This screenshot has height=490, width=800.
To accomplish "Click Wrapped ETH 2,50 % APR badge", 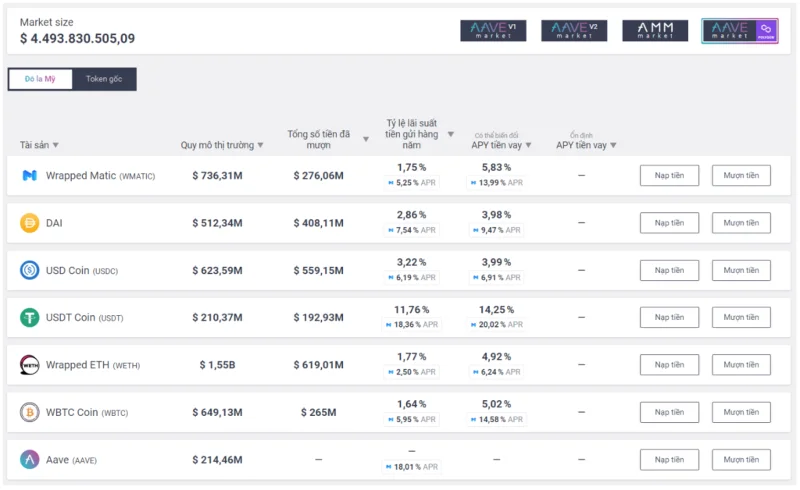I will [412, 372].
